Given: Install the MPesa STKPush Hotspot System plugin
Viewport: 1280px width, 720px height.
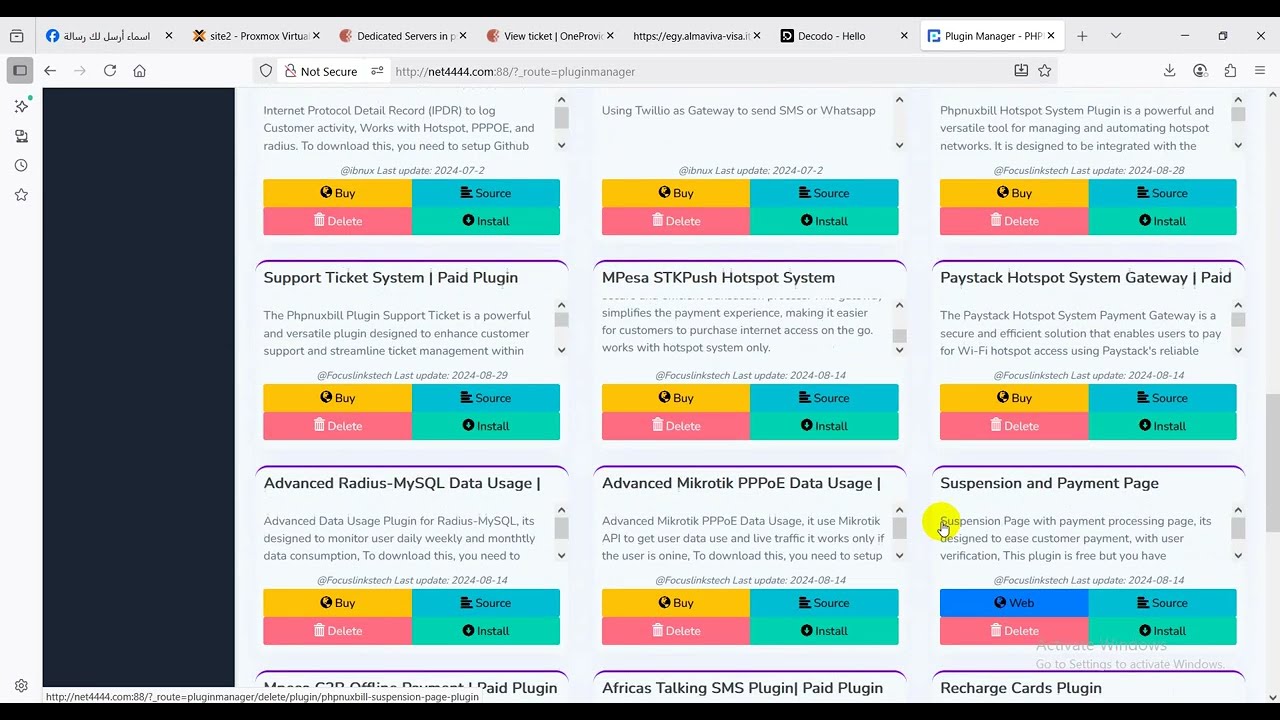Looking at the screenshot, I should point(824,426).
